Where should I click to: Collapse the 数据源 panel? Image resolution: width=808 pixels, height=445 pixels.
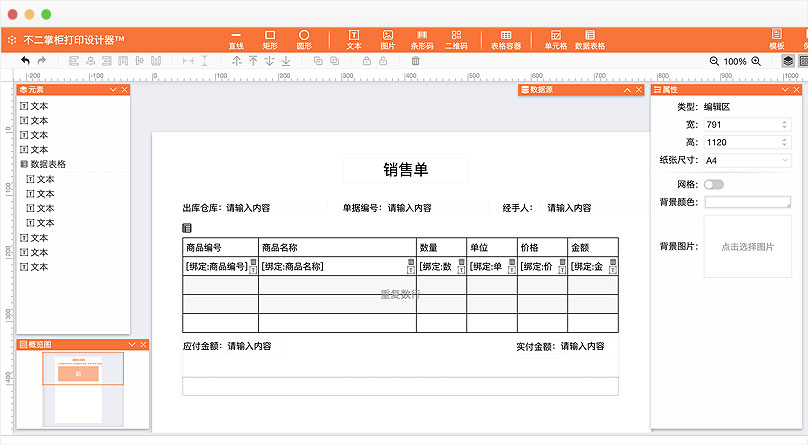point(627,90)
